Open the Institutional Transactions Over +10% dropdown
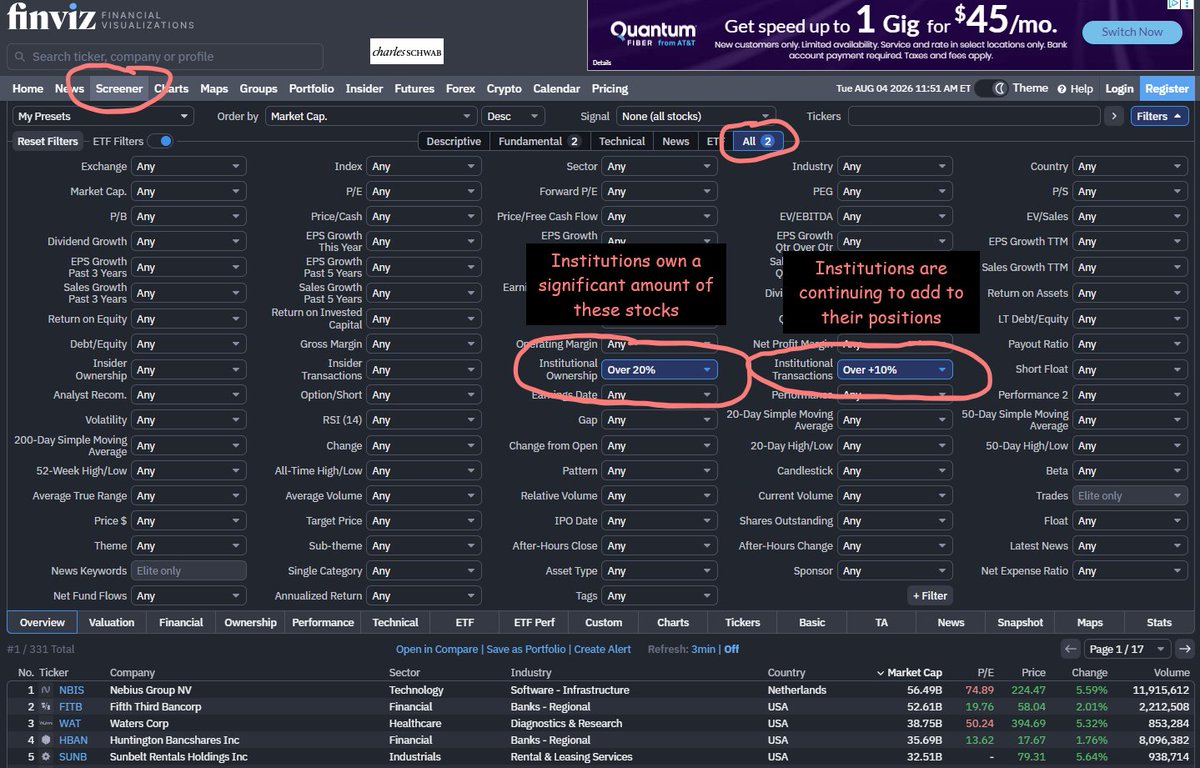This screenshot has width=1200, height=768. 895,370
